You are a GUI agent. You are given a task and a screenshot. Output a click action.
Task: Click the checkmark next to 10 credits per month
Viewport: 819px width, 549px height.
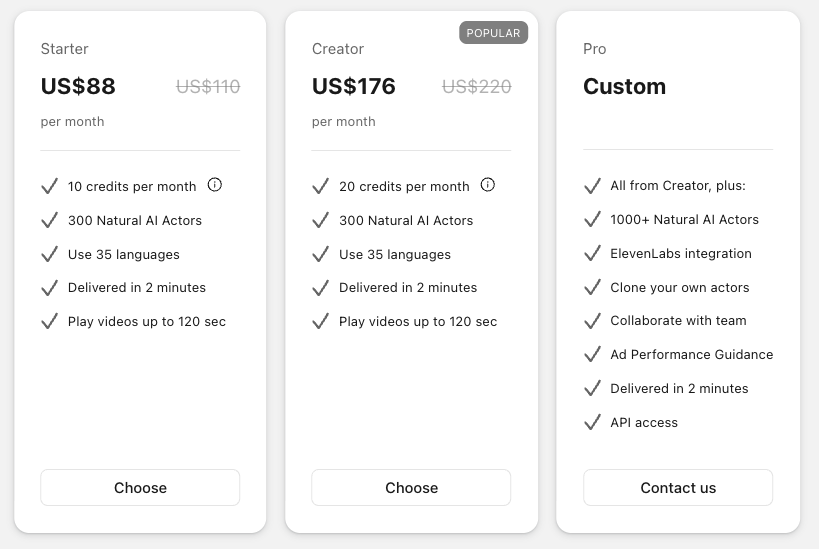coord(49,186)
